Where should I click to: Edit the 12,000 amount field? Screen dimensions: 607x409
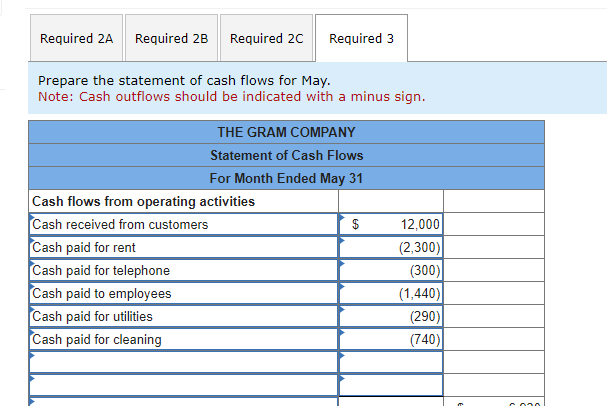pos(391,224)
